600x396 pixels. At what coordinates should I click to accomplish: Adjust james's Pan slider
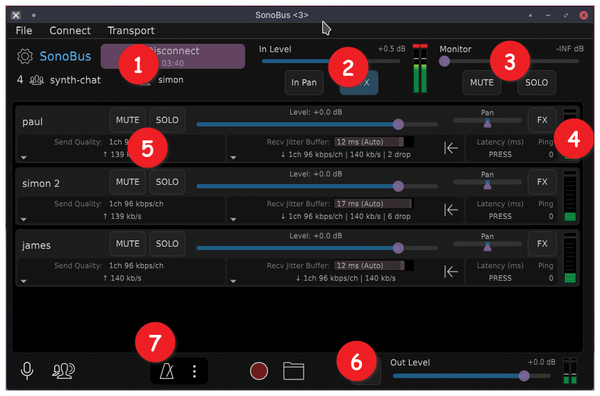(x=487, y=246)
